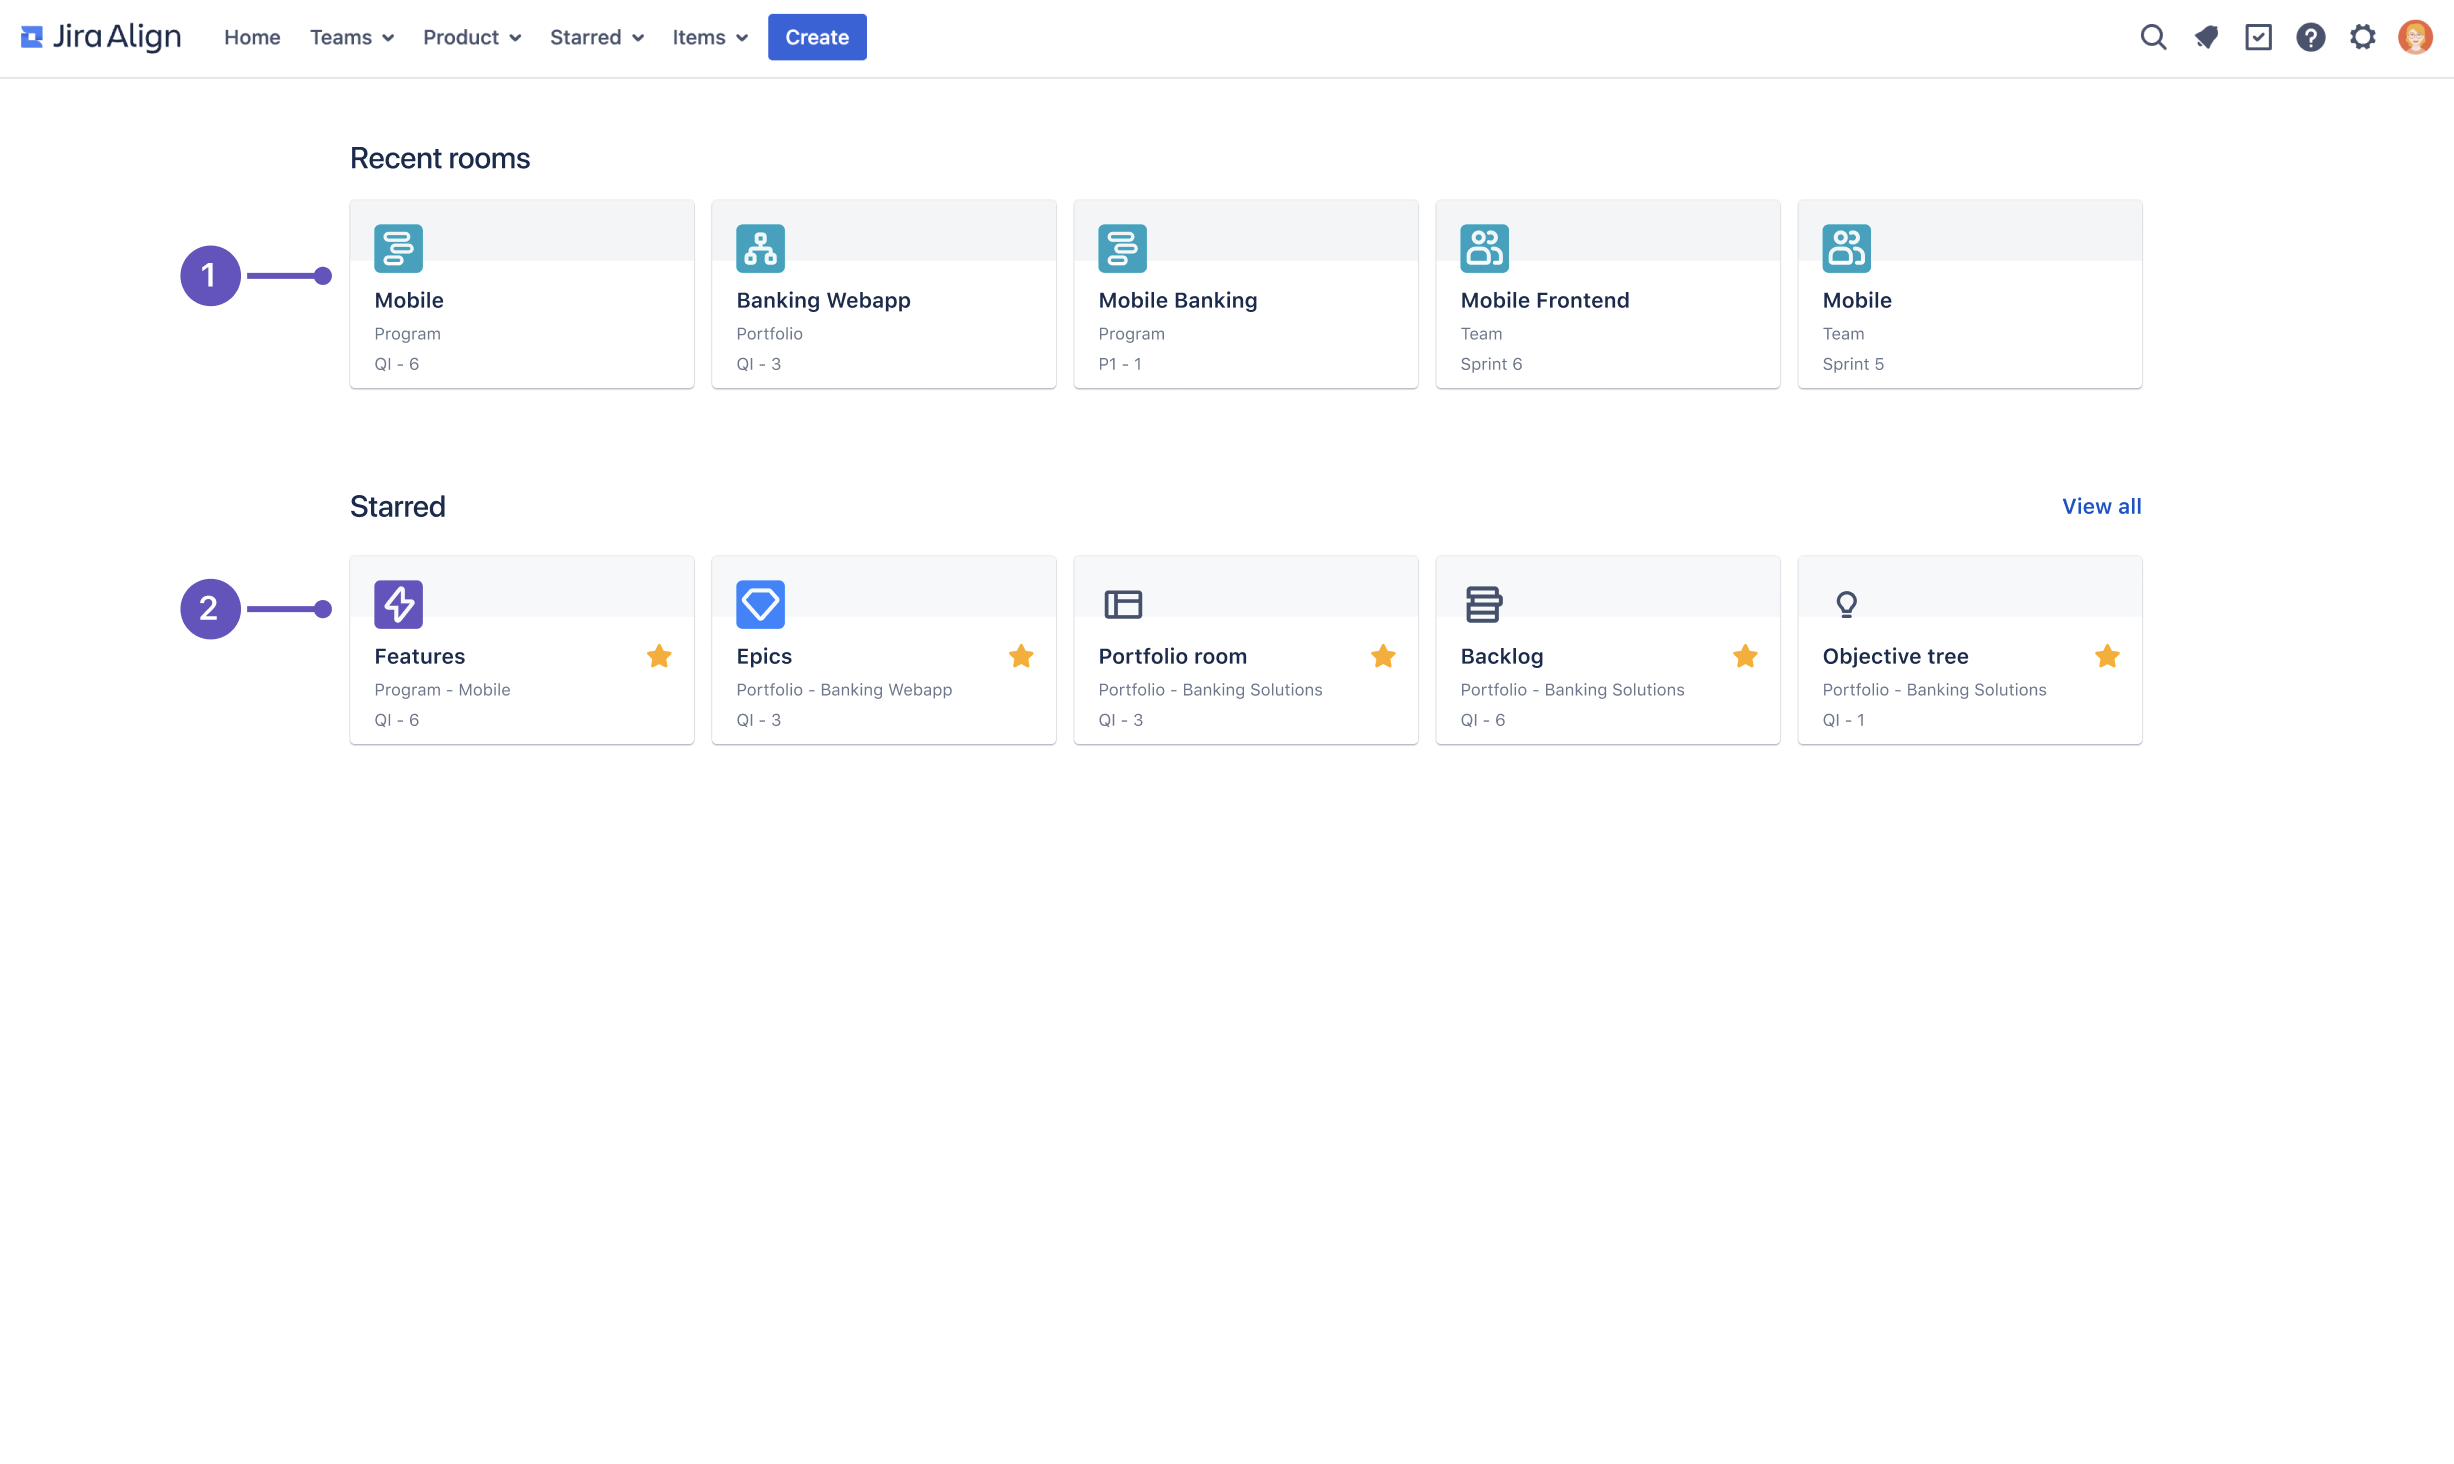The height and width of the screenshot is (1464, 2454).
Task: Click the Mobile program room icon
Action: coord(398,248)
